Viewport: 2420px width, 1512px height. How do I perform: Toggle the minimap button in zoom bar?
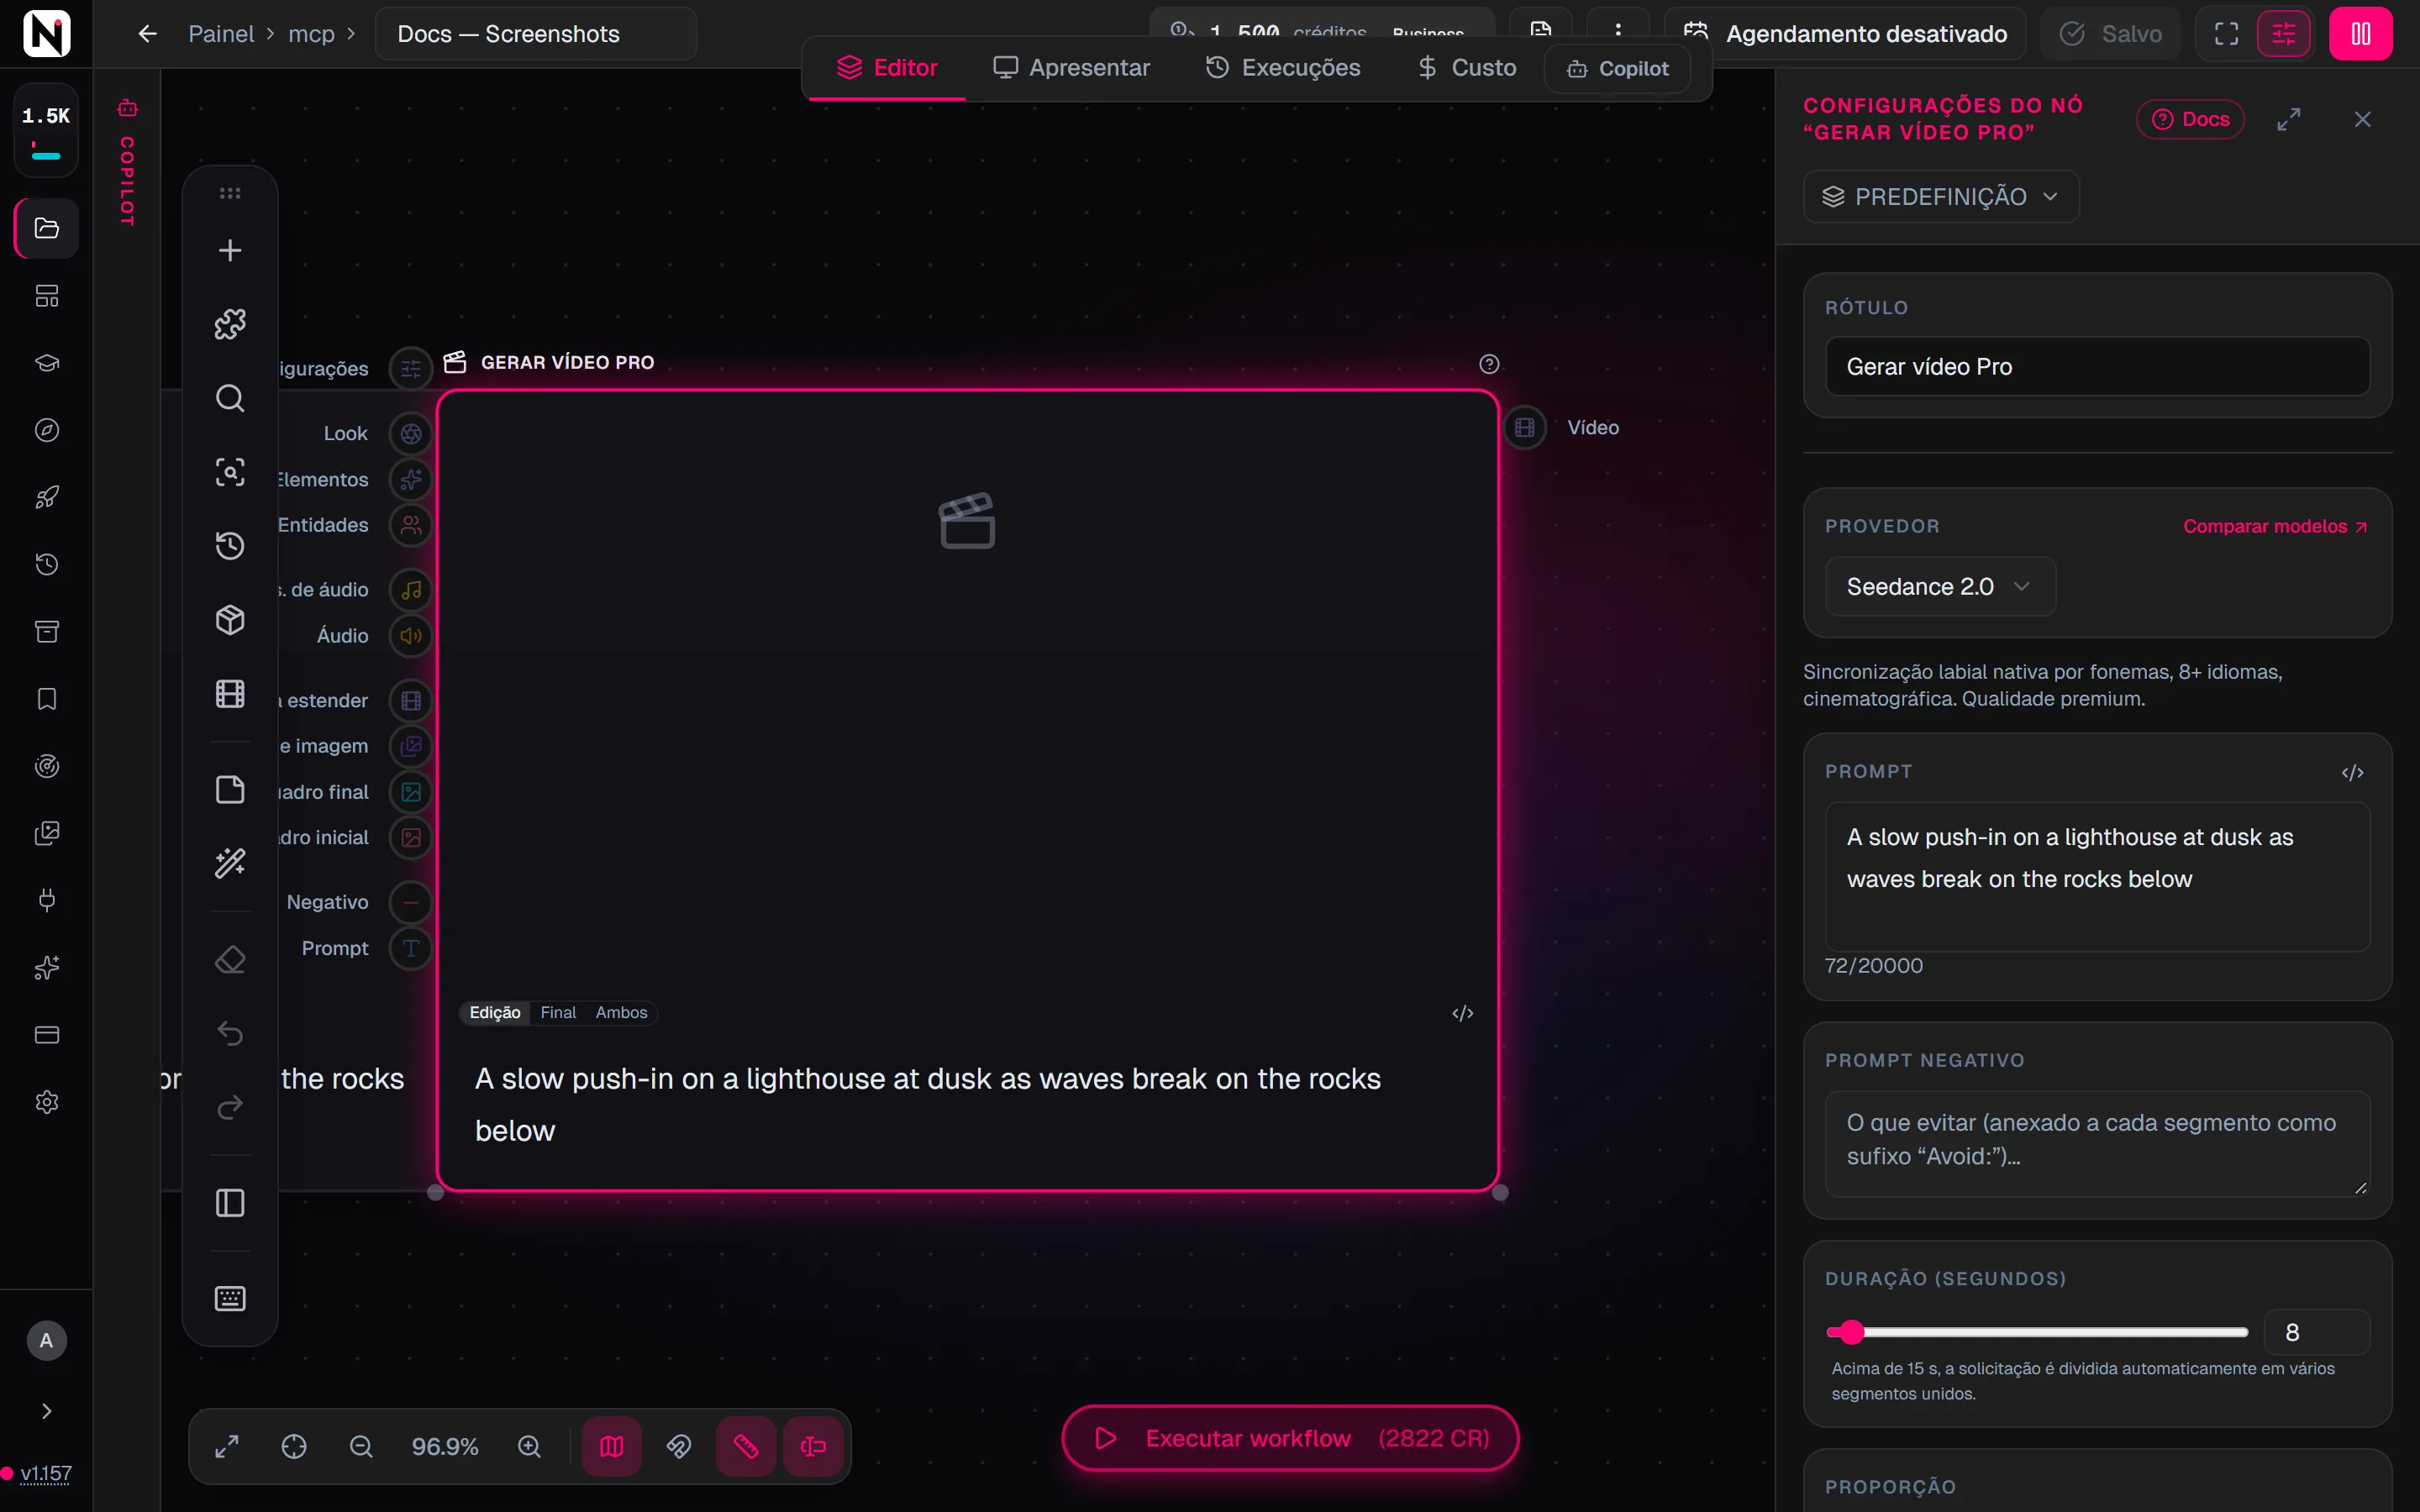(612, 1446)
